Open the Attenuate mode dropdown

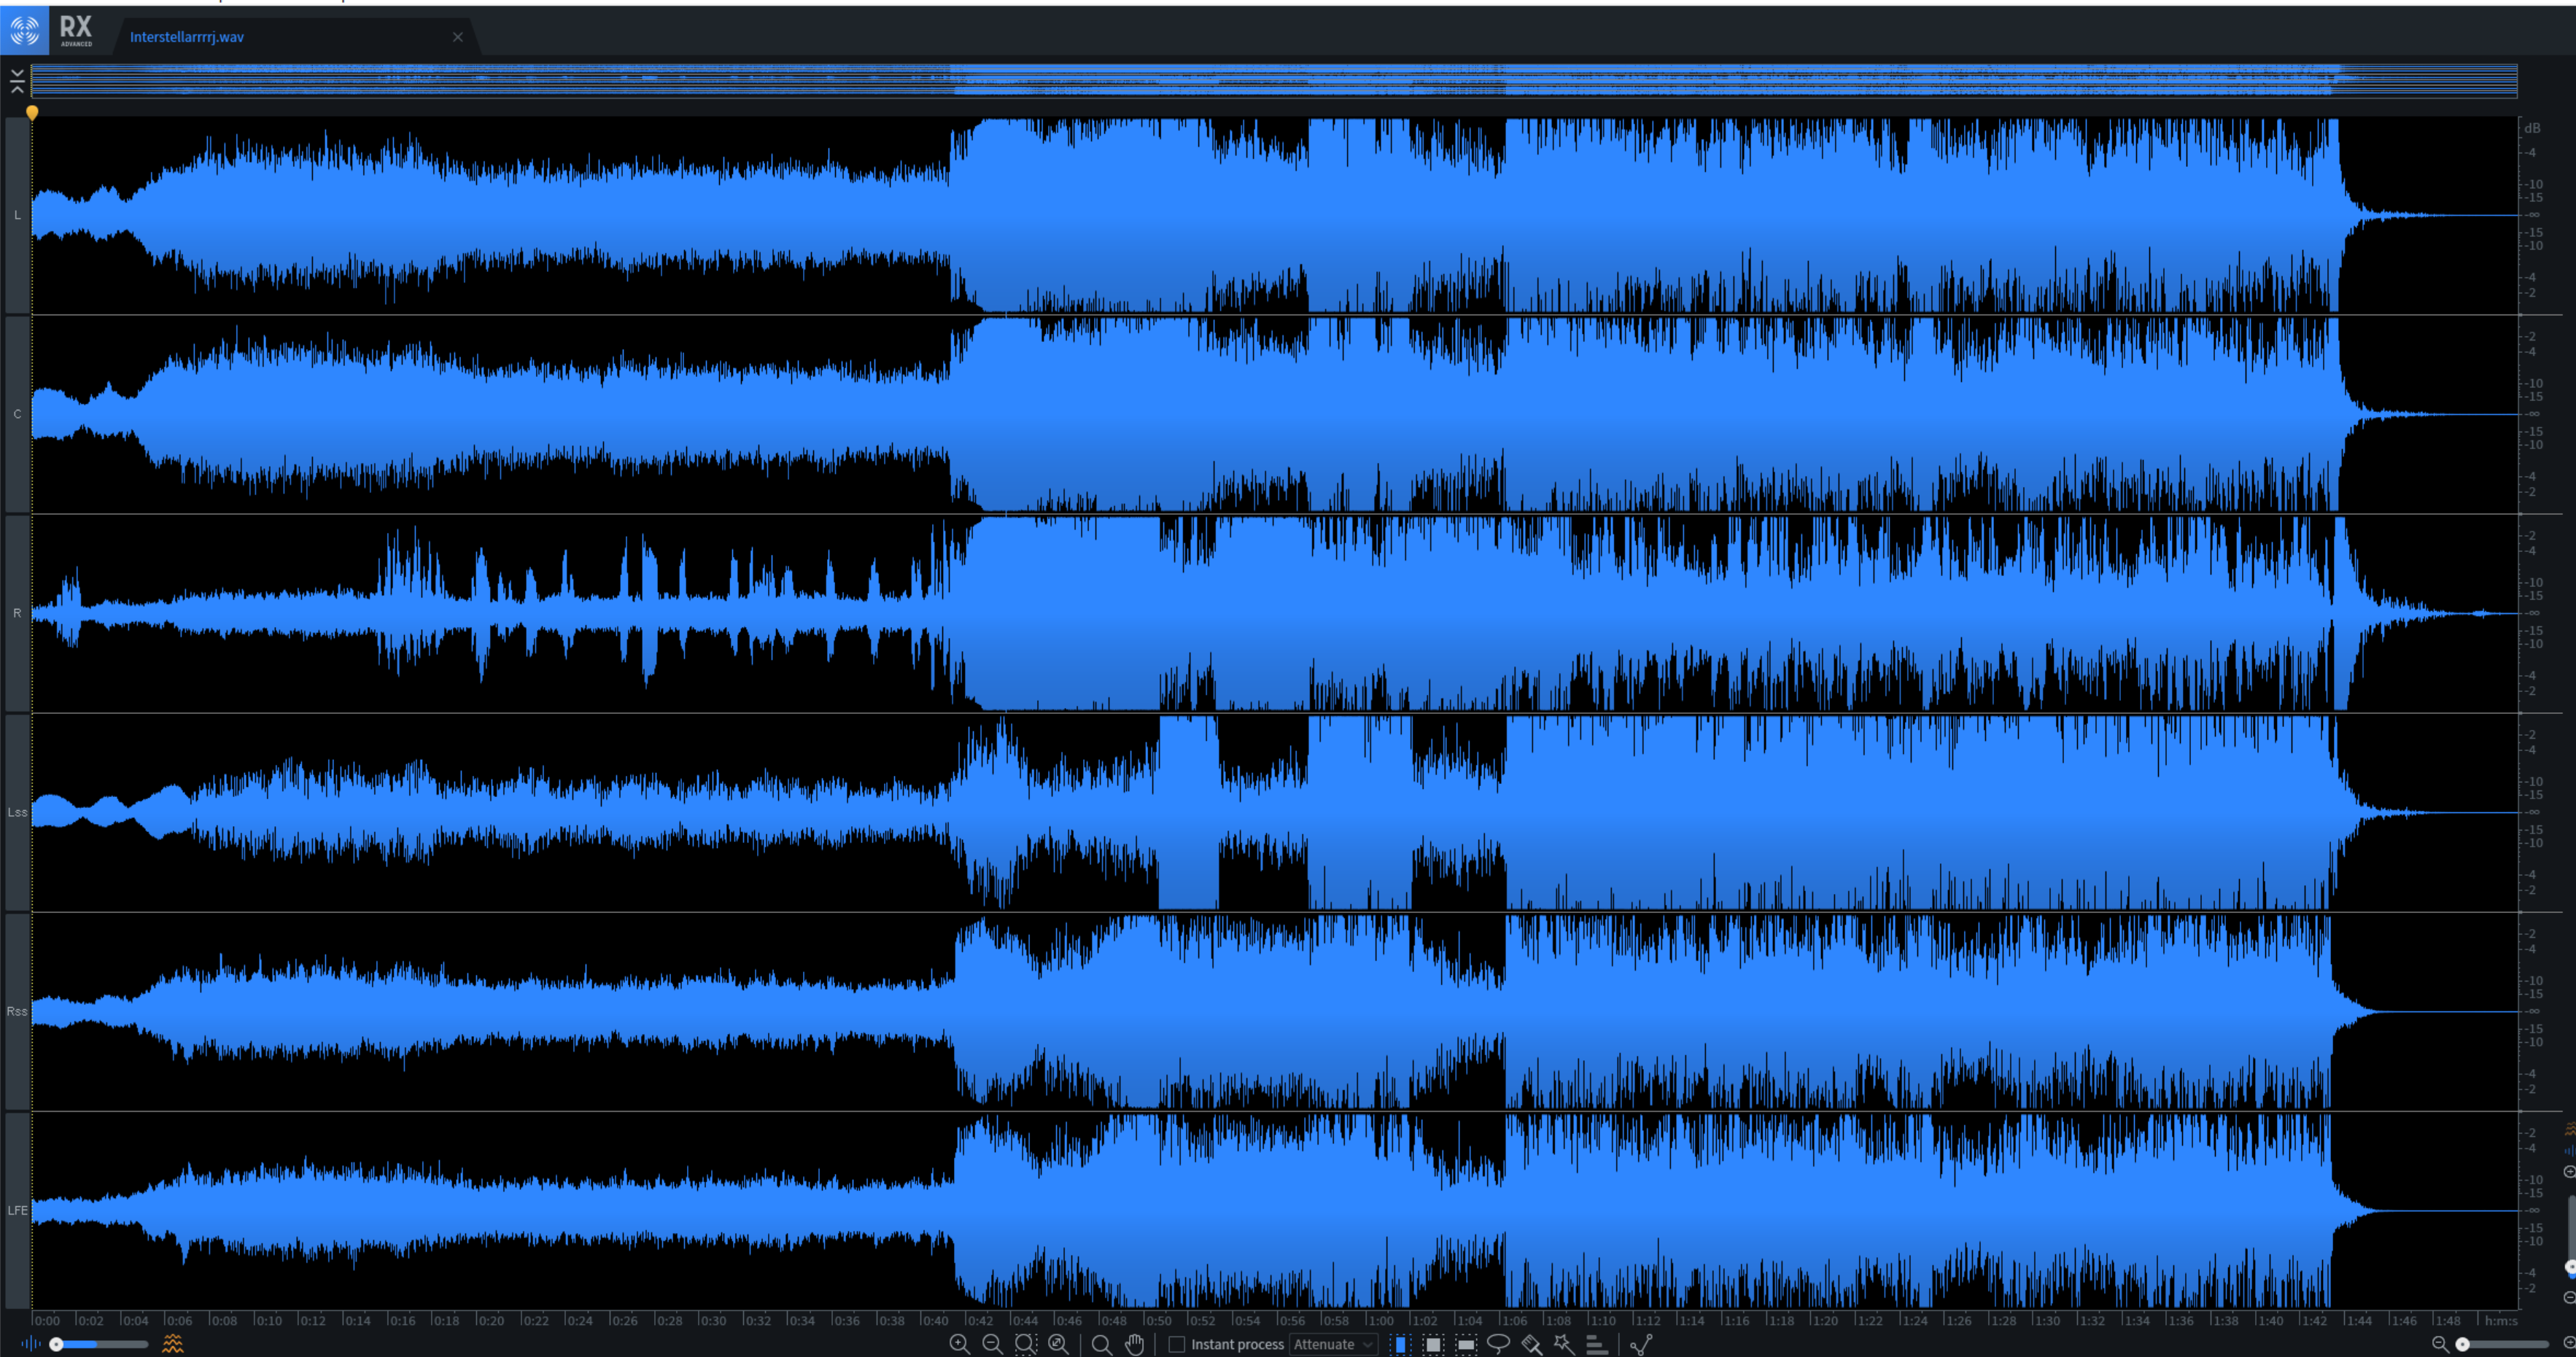click(x=1333, y=1344)
